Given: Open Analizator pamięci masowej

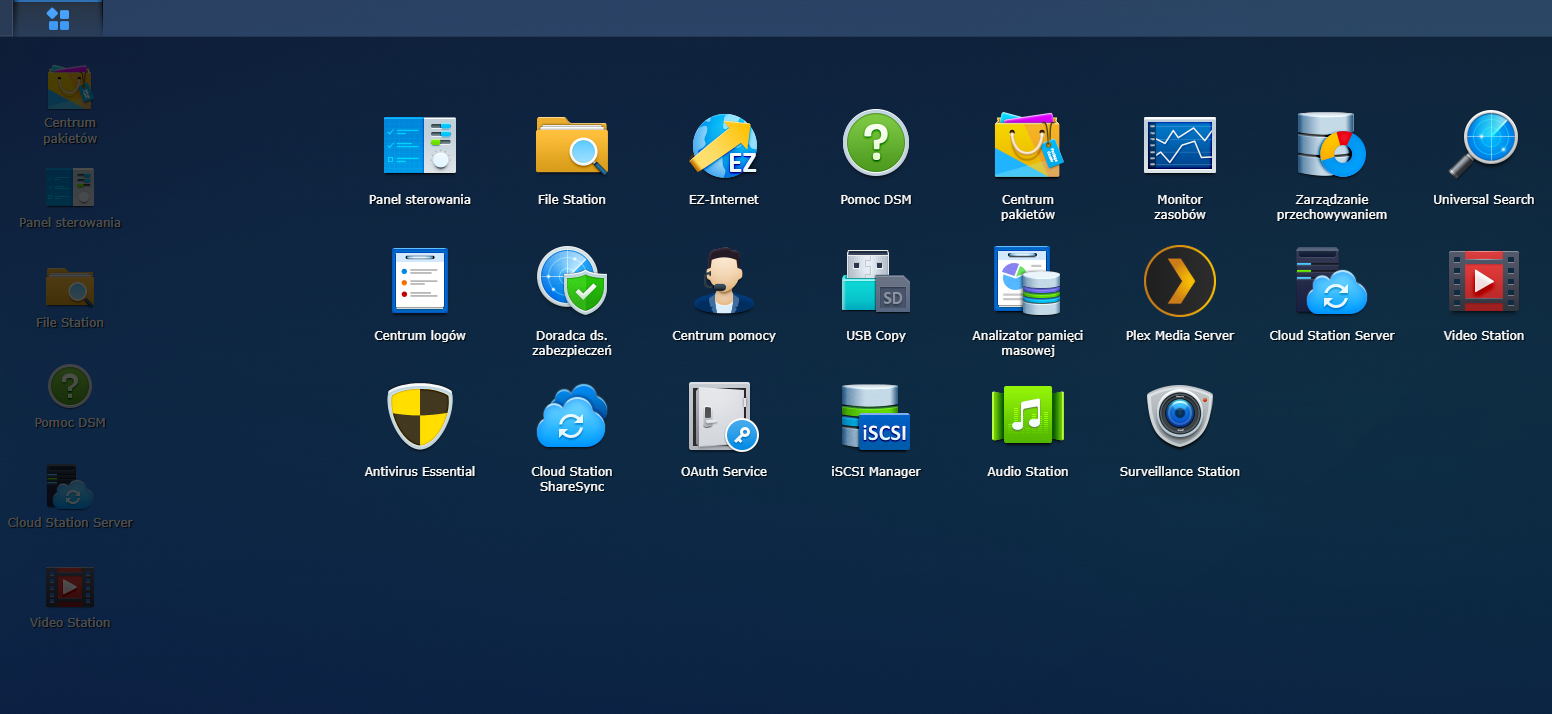Looking at the screenshot, I should [1027, 280].
